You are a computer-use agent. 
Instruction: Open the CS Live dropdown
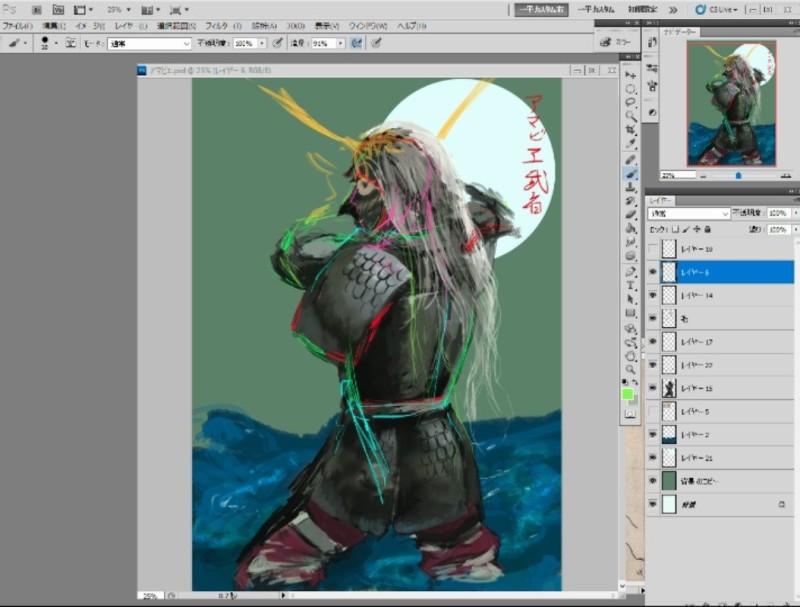pyautogui.click(x=716, y=10)
